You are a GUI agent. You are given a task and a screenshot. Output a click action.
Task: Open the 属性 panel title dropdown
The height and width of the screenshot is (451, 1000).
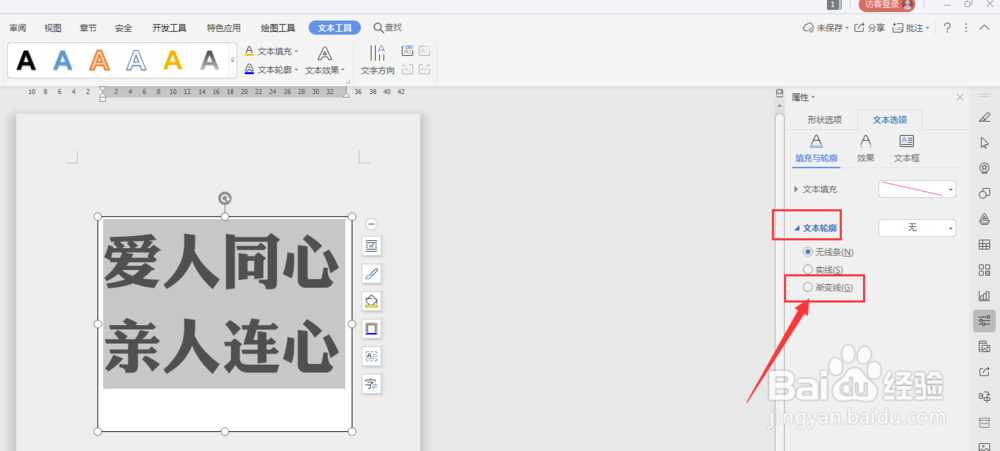coord(803,97)
